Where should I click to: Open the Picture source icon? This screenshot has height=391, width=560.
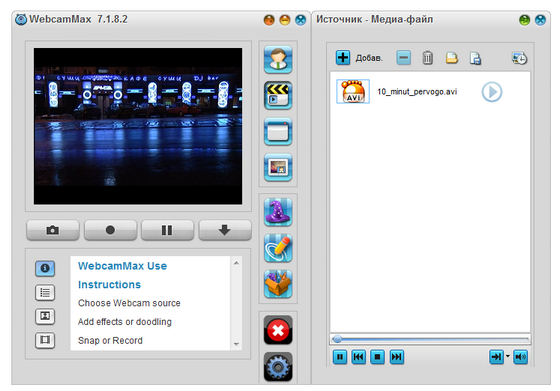(x=278, y=167)
